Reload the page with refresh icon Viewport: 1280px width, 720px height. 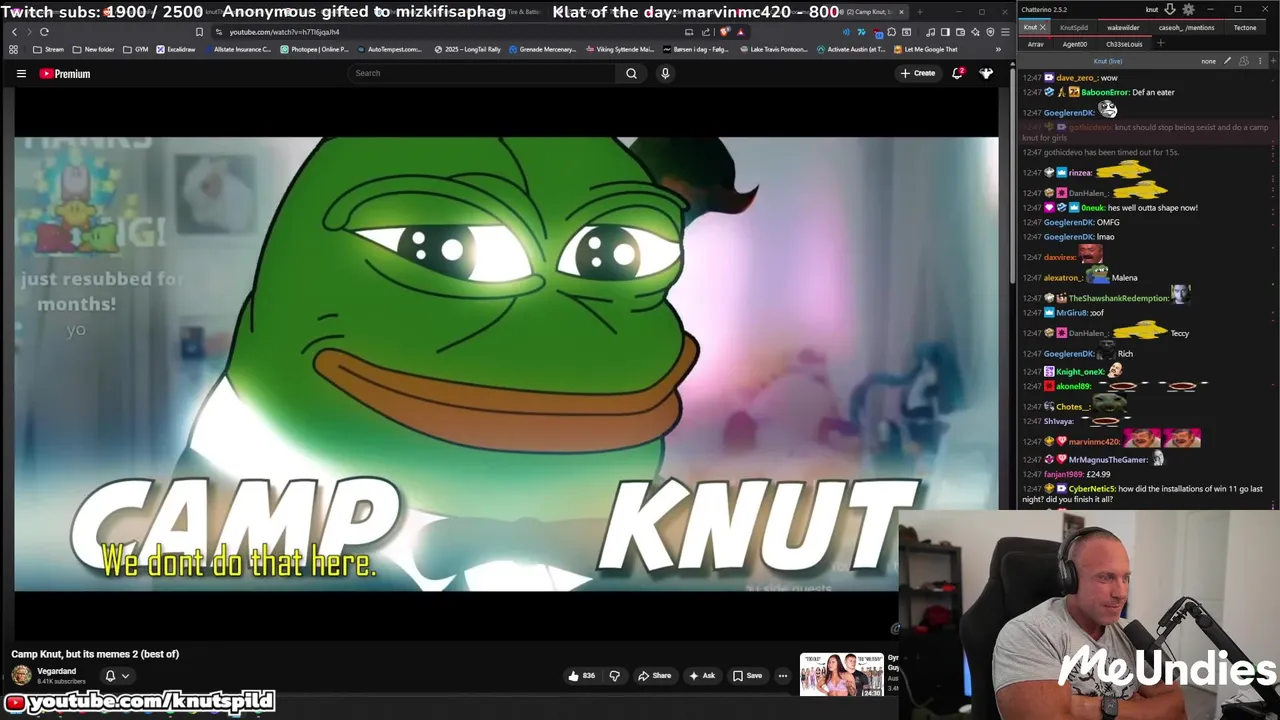click(44, 32)
